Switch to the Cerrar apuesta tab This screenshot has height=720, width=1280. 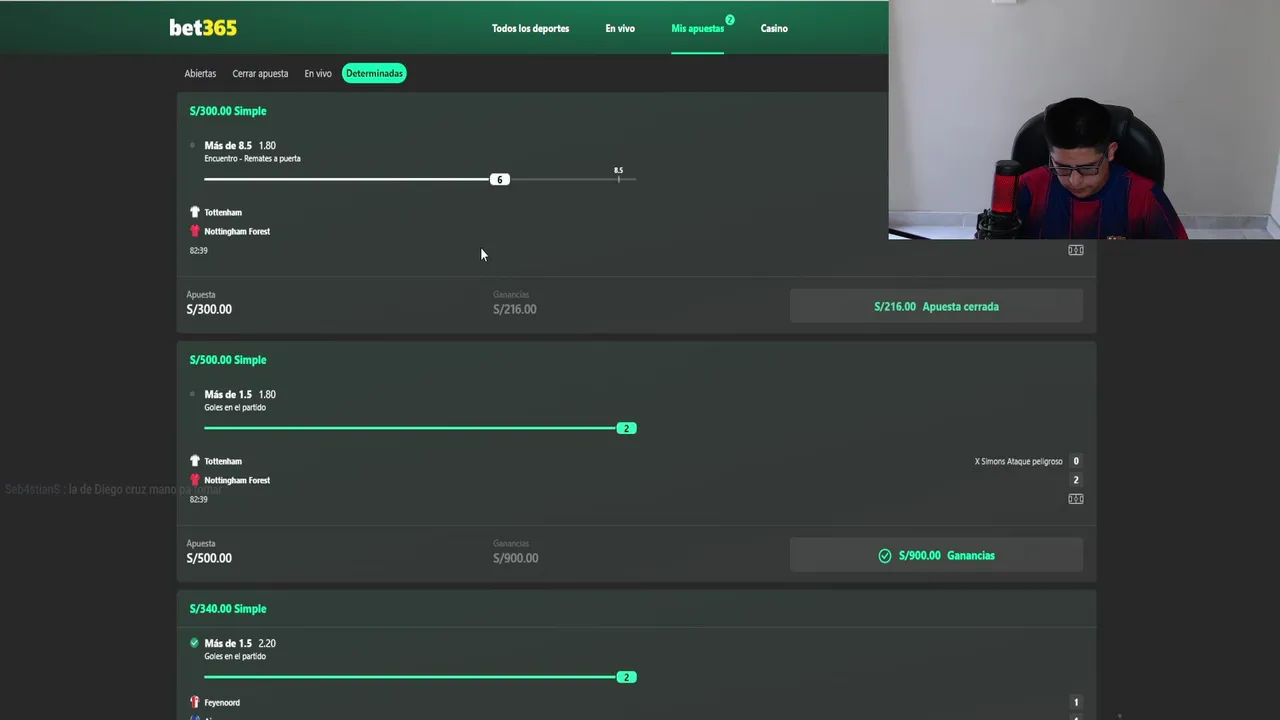(260, 73)
